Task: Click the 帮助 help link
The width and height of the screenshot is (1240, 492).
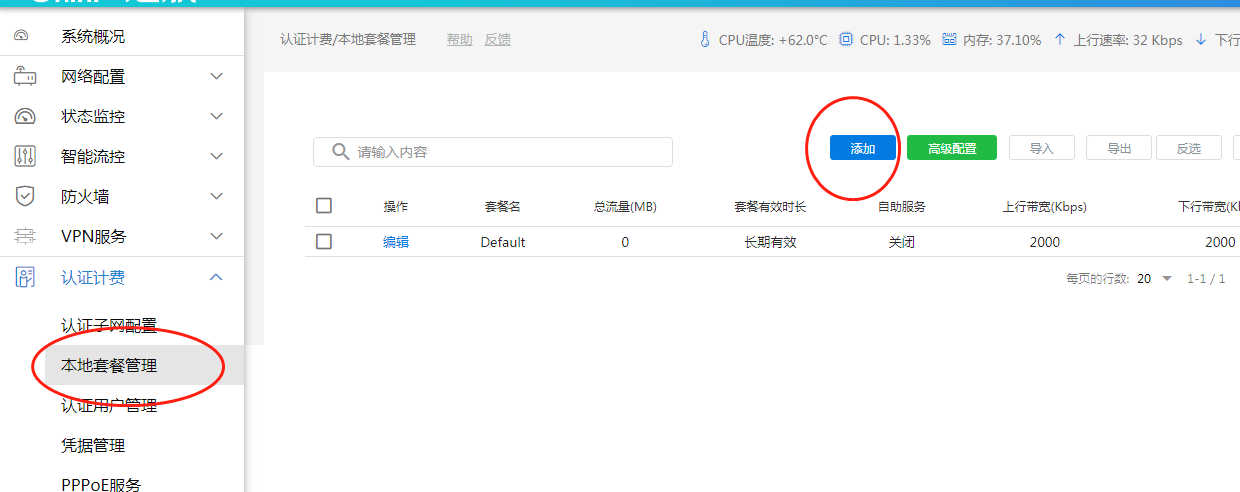Action: pos(459,40)
